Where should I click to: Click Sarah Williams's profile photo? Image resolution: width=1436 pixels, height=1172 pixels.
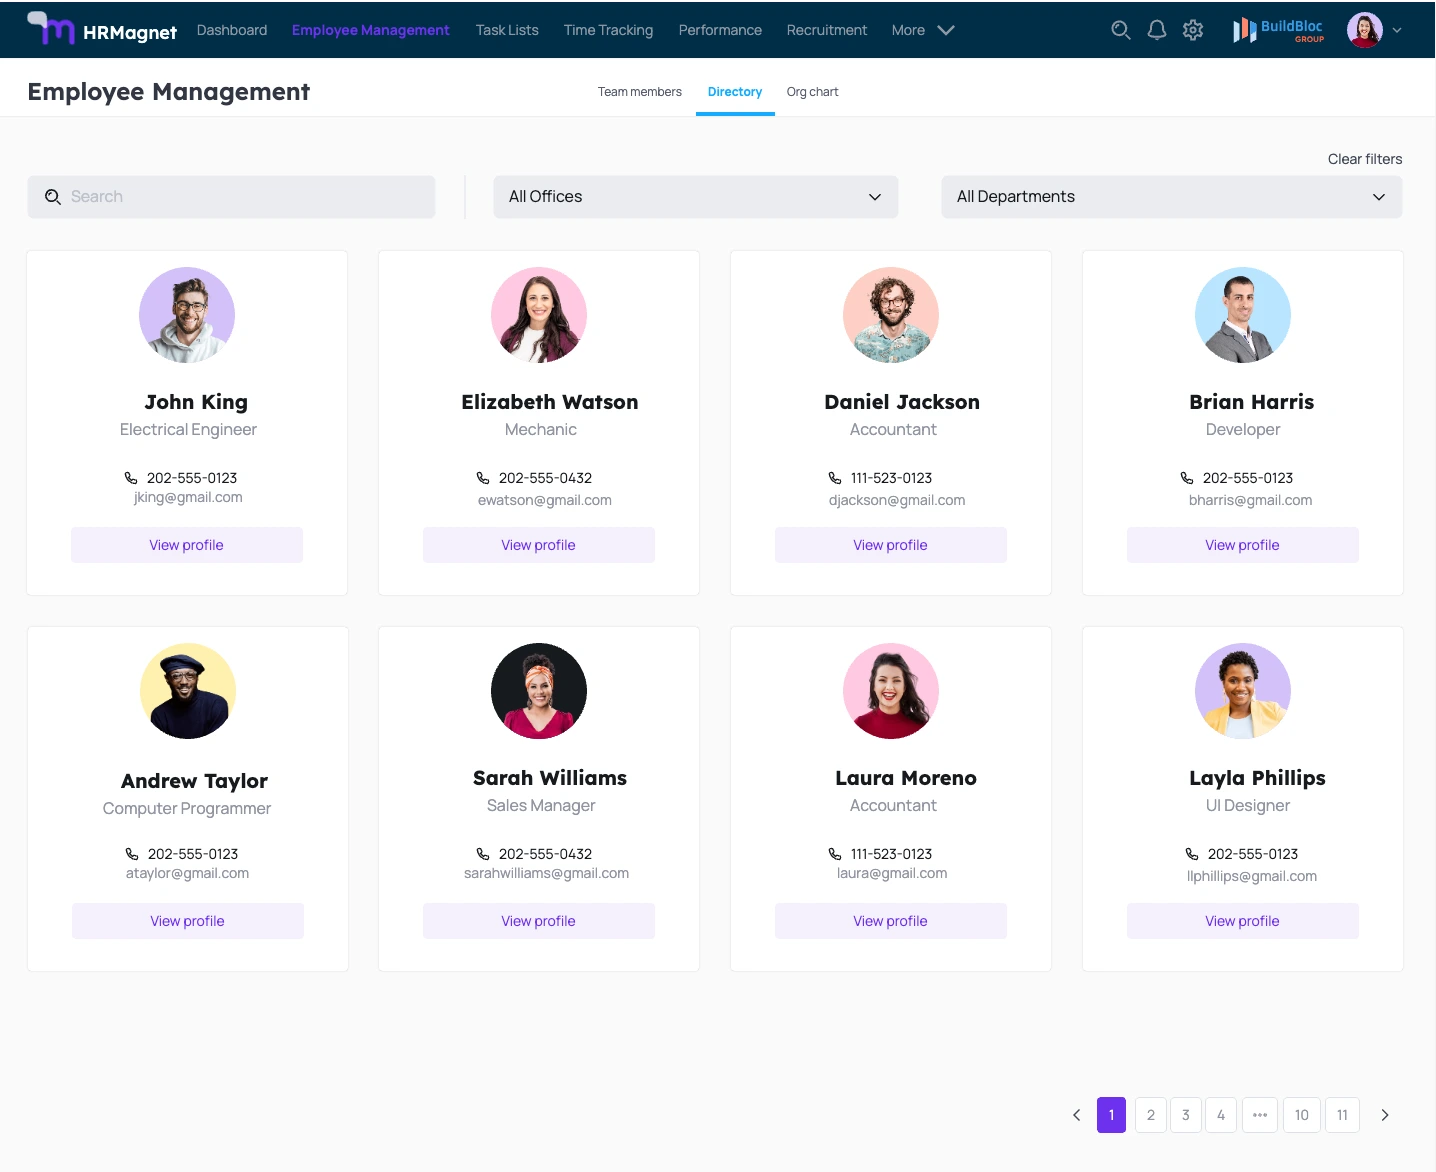pos(539,691)
